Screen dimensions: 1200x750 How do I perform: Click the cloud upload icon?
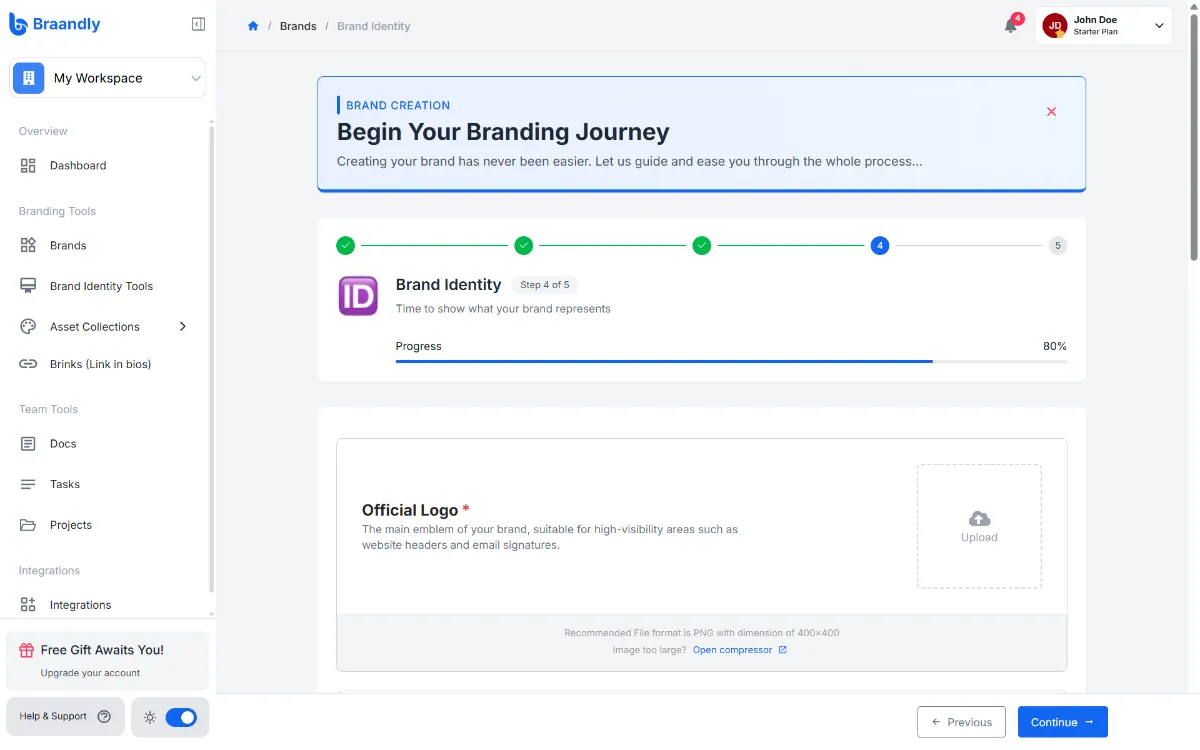980,518
